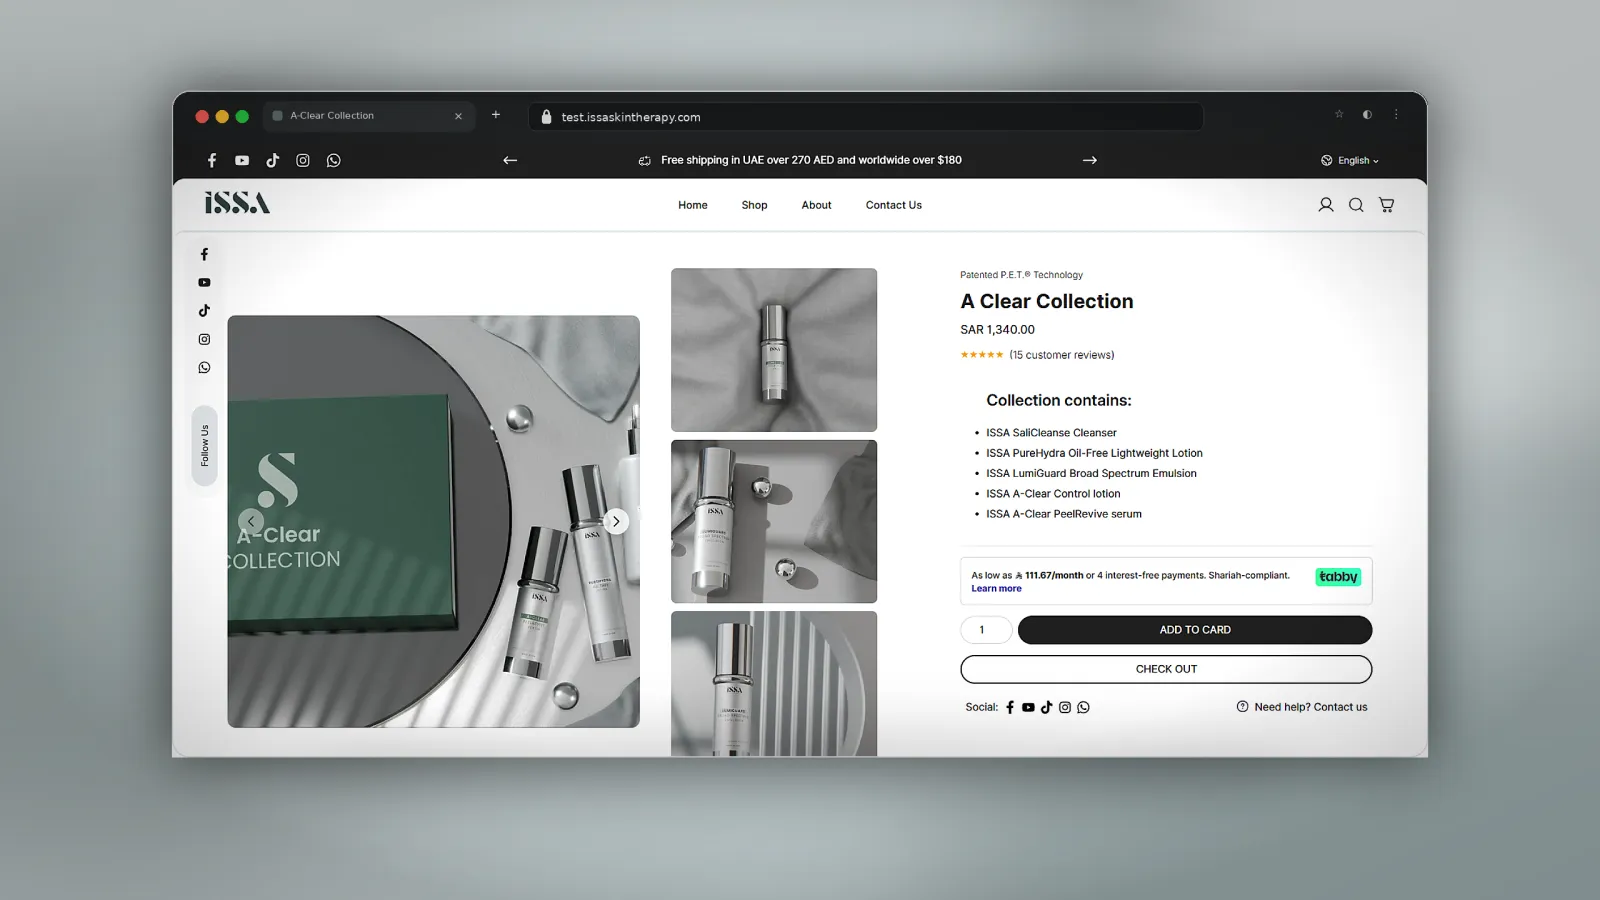The height and width of the screenshot is (900, 1600).
Task: Share via Facebook icon beside Social label
Action: [1010, 707]
